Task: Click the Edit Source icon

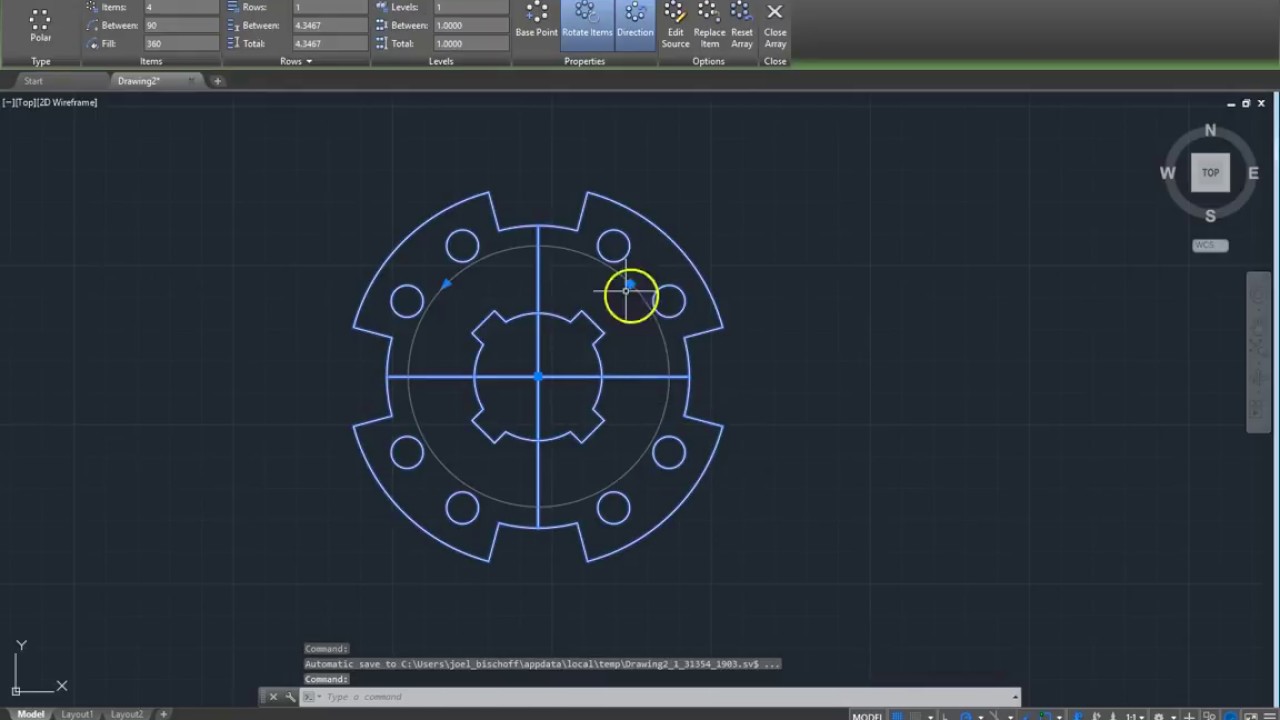Action: (675, 25)
